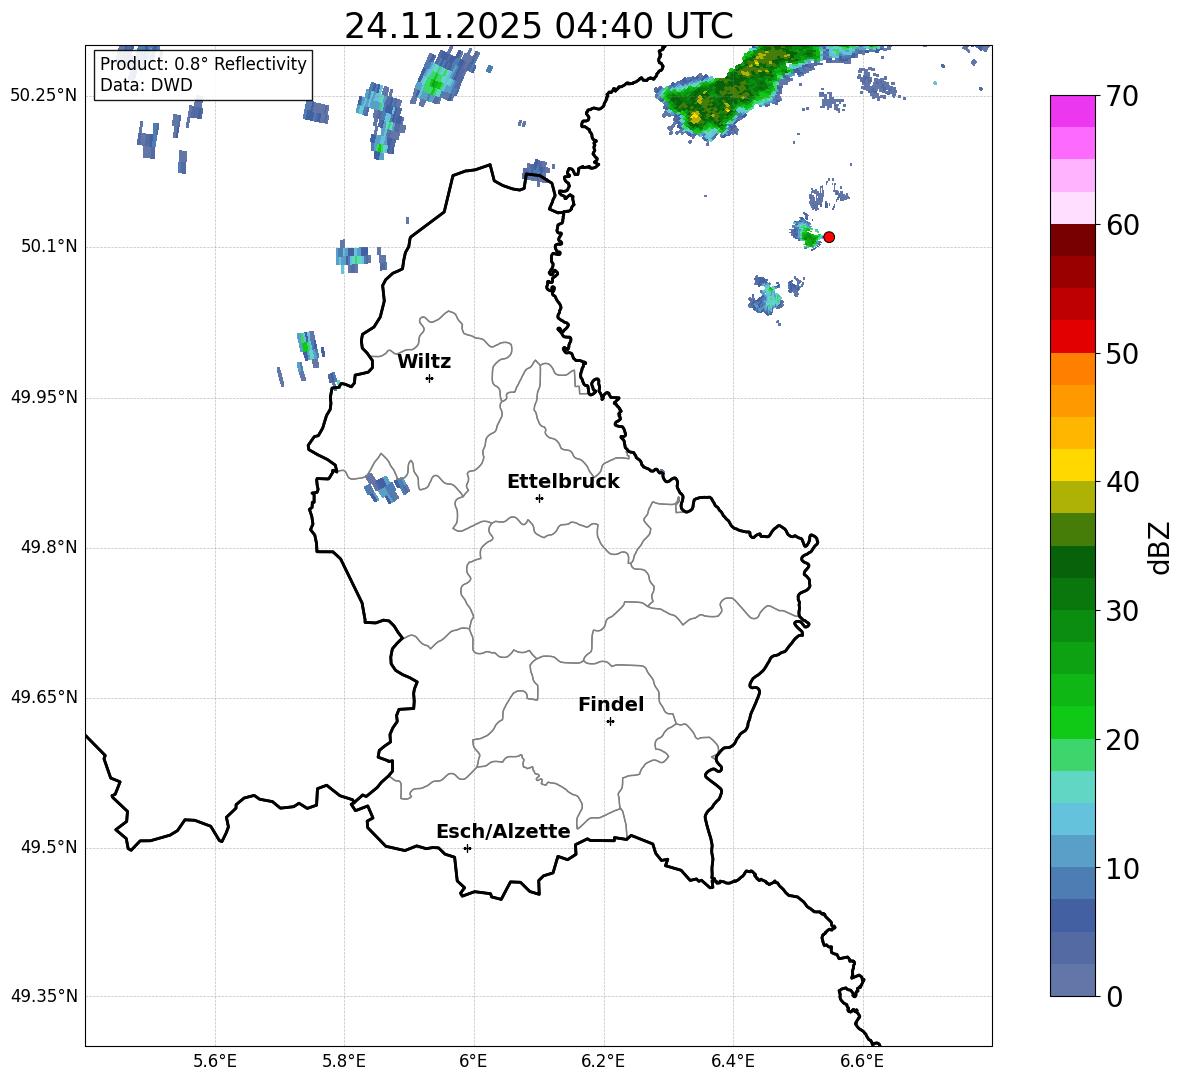Image resolution: width=1184 pixels, height=1081 pixels.
Task: Click the Esch/Alzette station cross marker
Action: [x=467, y=848]
